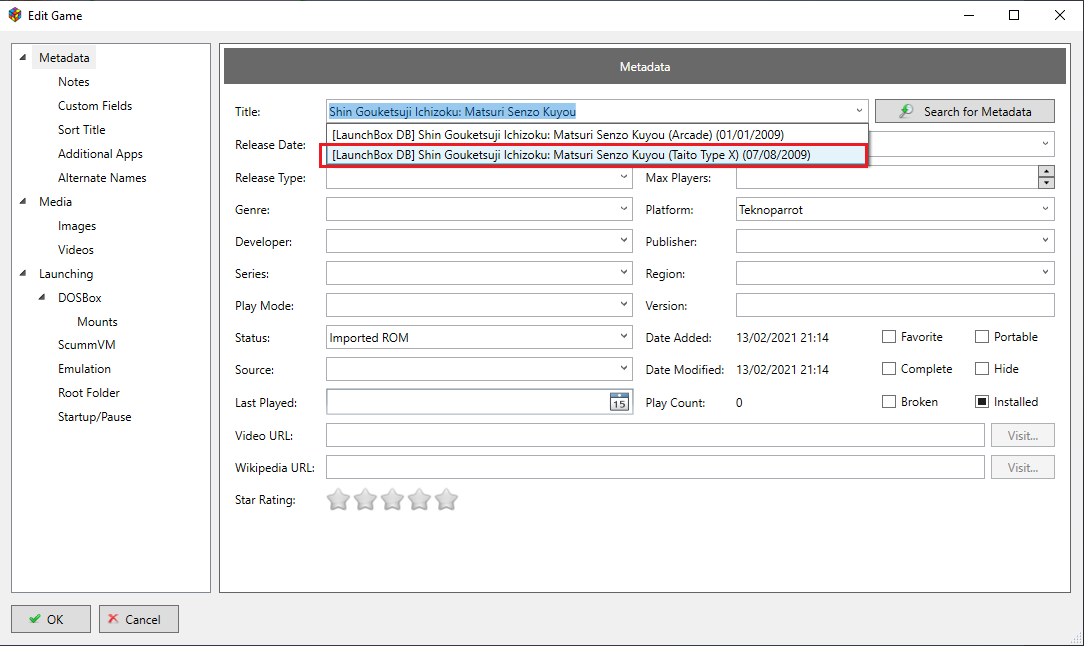Image resolution: width=1085 pixels, height=646 pixels.
Task: Toggle the Installed checkbox
Action: point(982,402)
